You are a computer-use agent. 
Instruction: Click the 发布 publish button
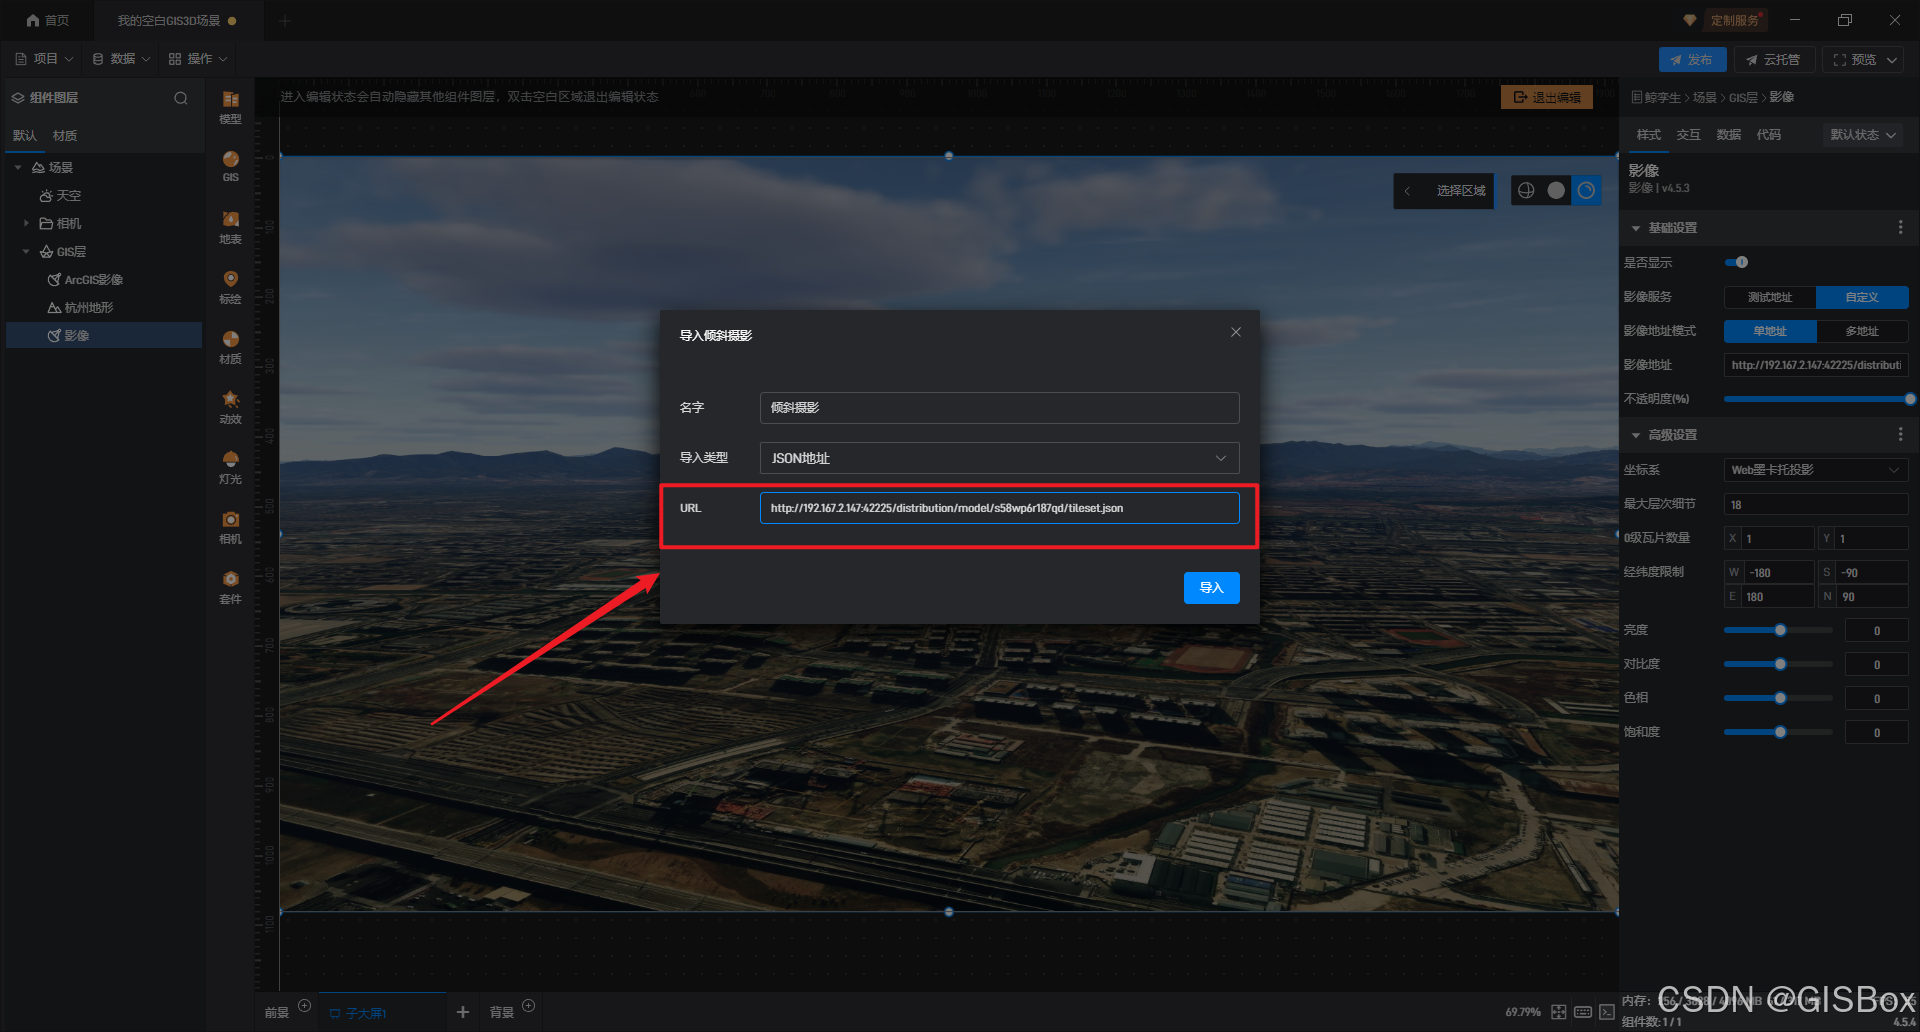coord(1692,60)
